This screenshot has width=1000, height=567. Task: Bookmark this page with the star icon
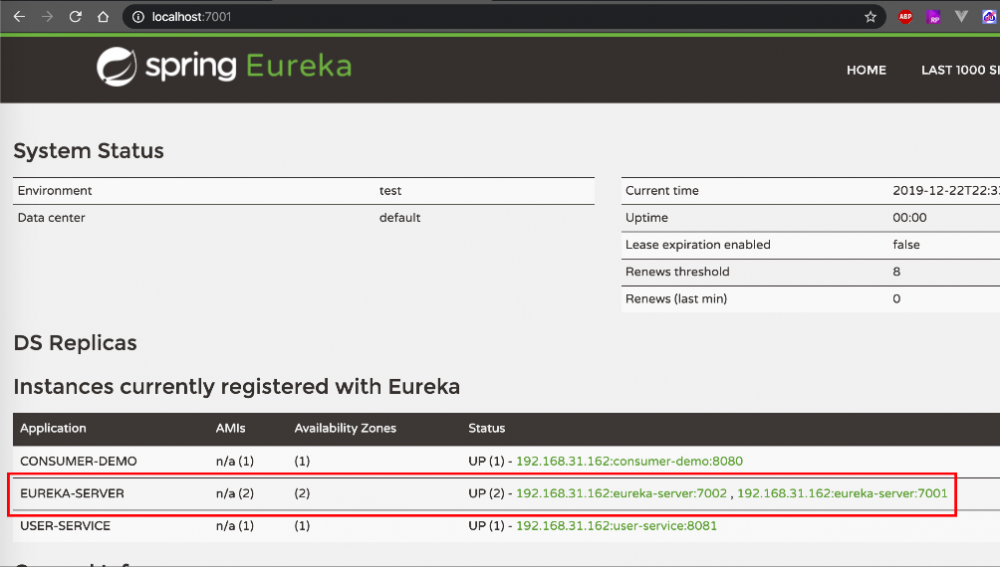point(871,17)
